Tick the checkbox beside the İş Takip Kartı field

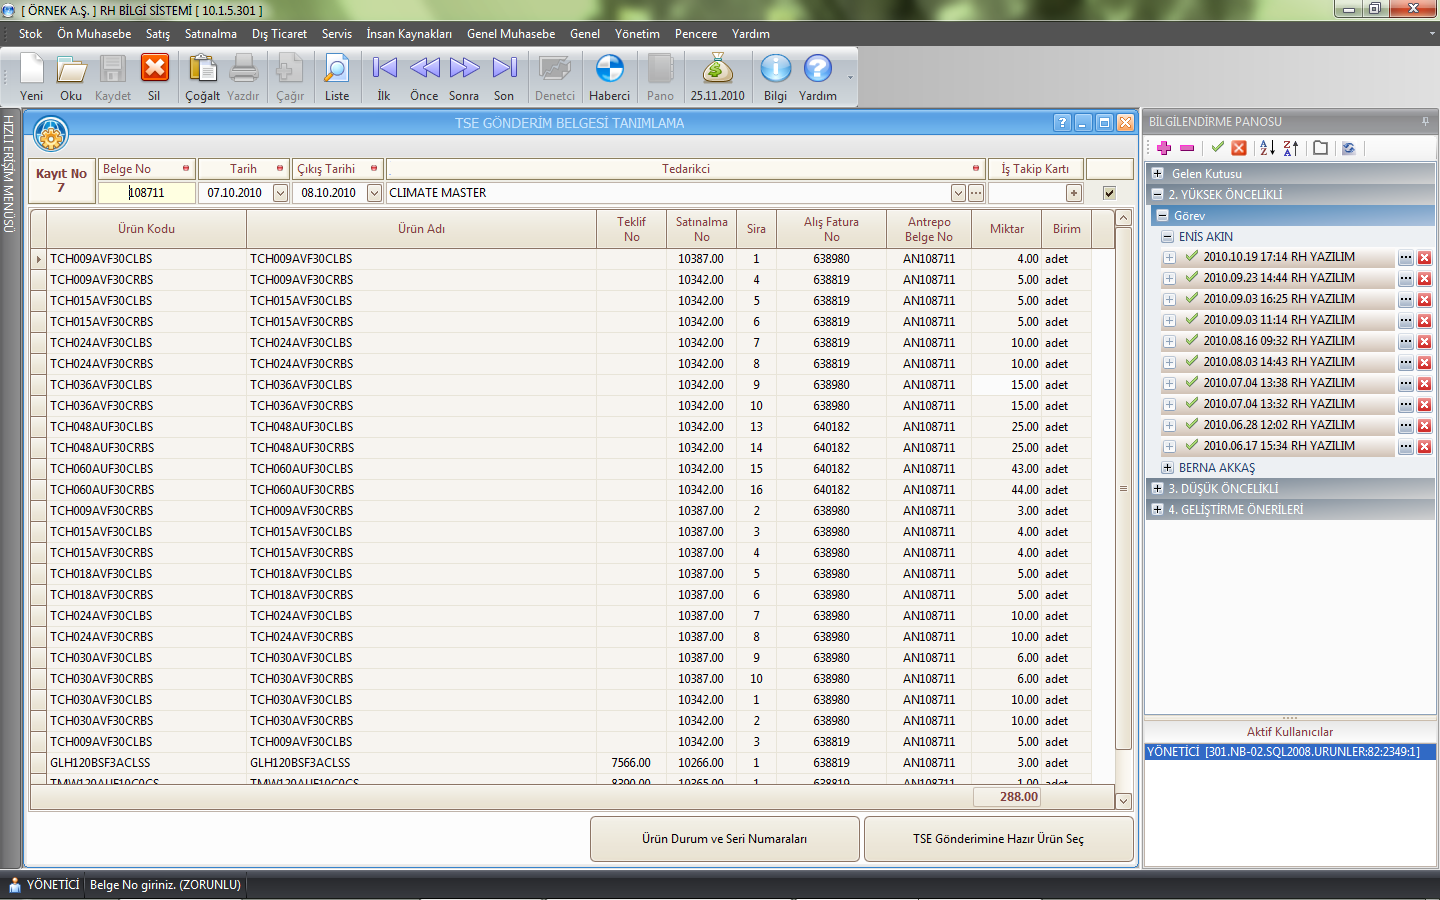tap(1109, 193)
